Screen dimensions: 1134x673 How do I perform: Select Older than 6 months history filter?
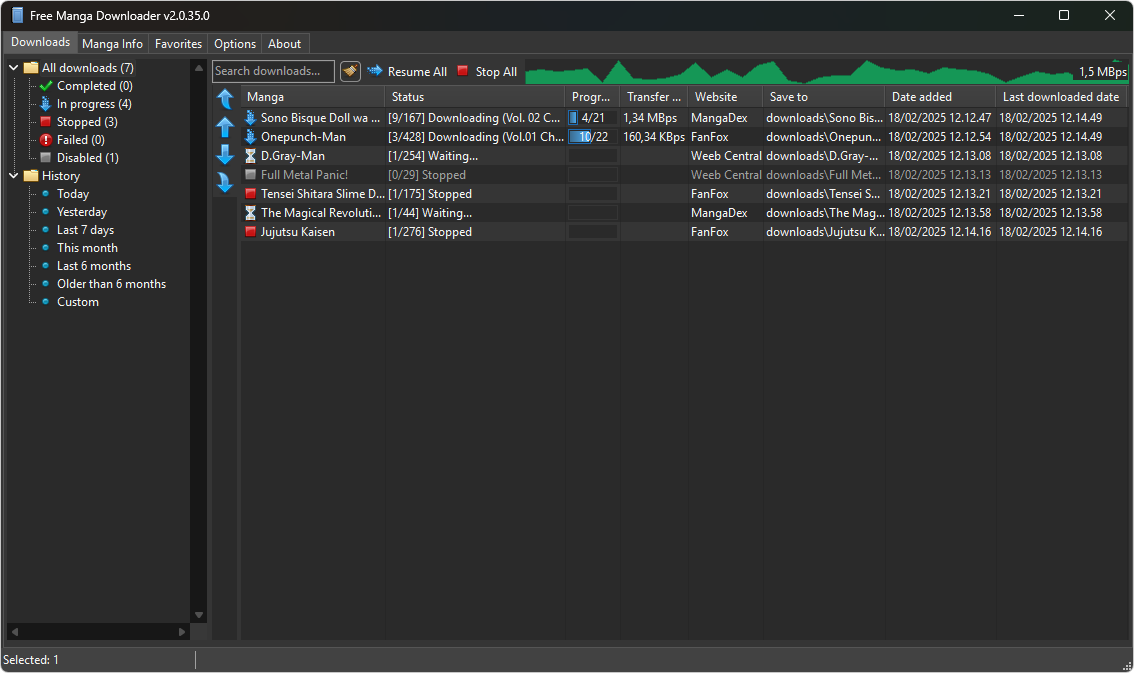point(111,284)
